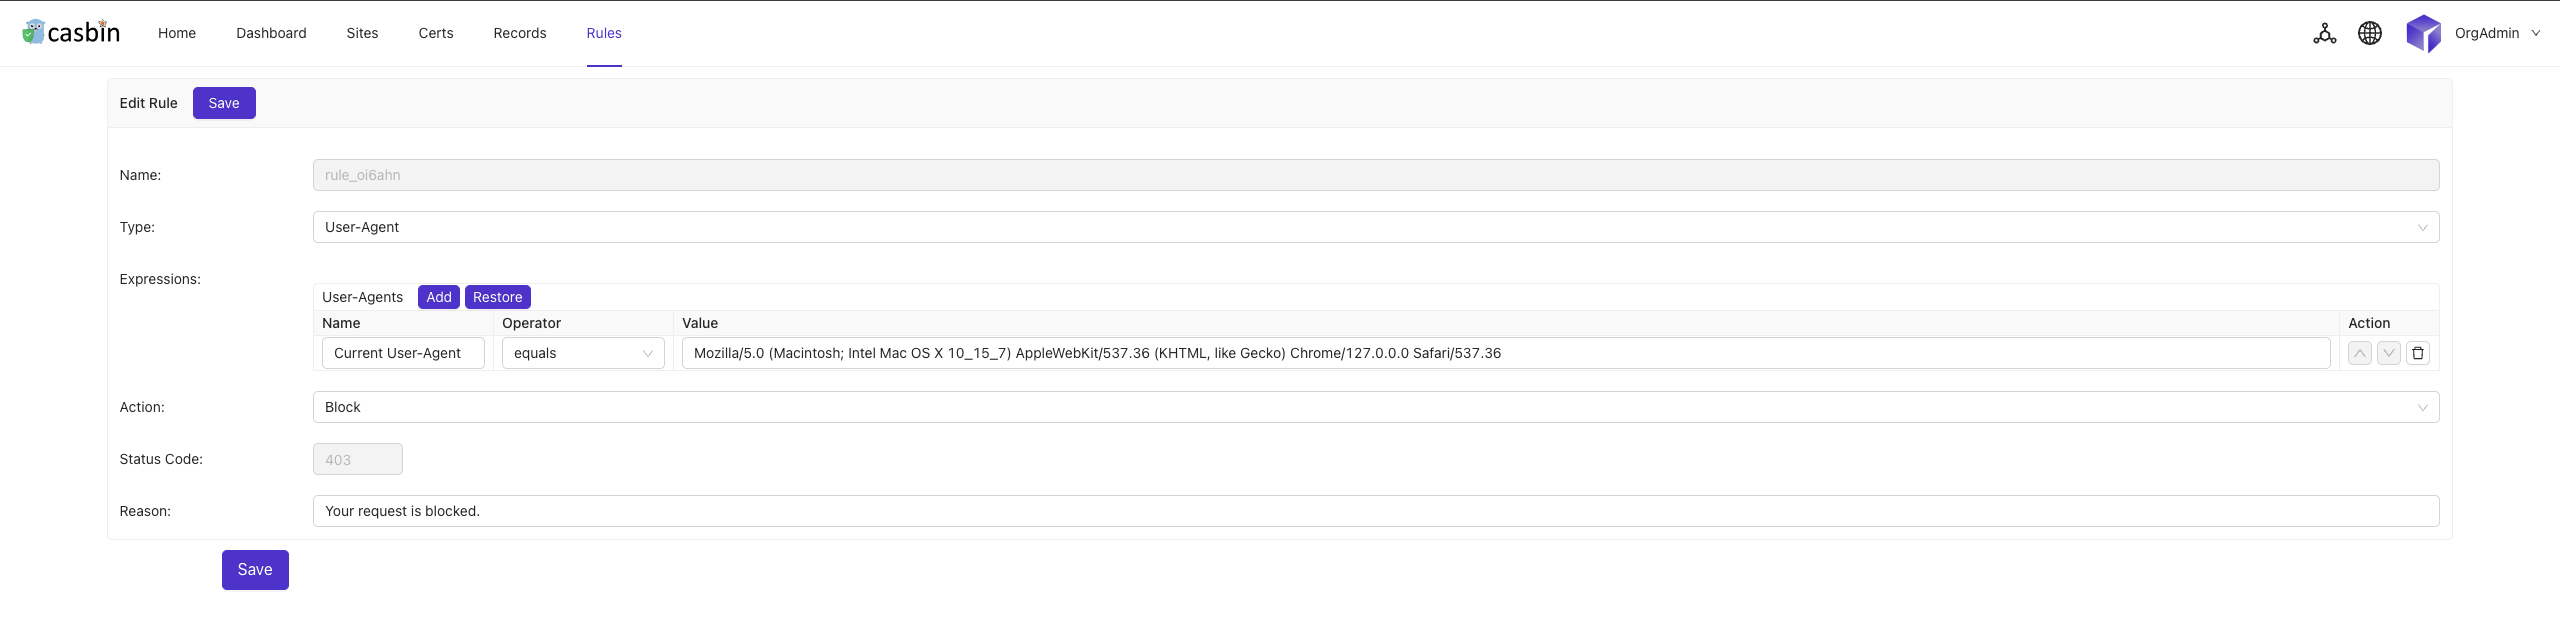Click the globe language icon
This screenshot has width=2560, height=637.
click(x=2370, y=33)
